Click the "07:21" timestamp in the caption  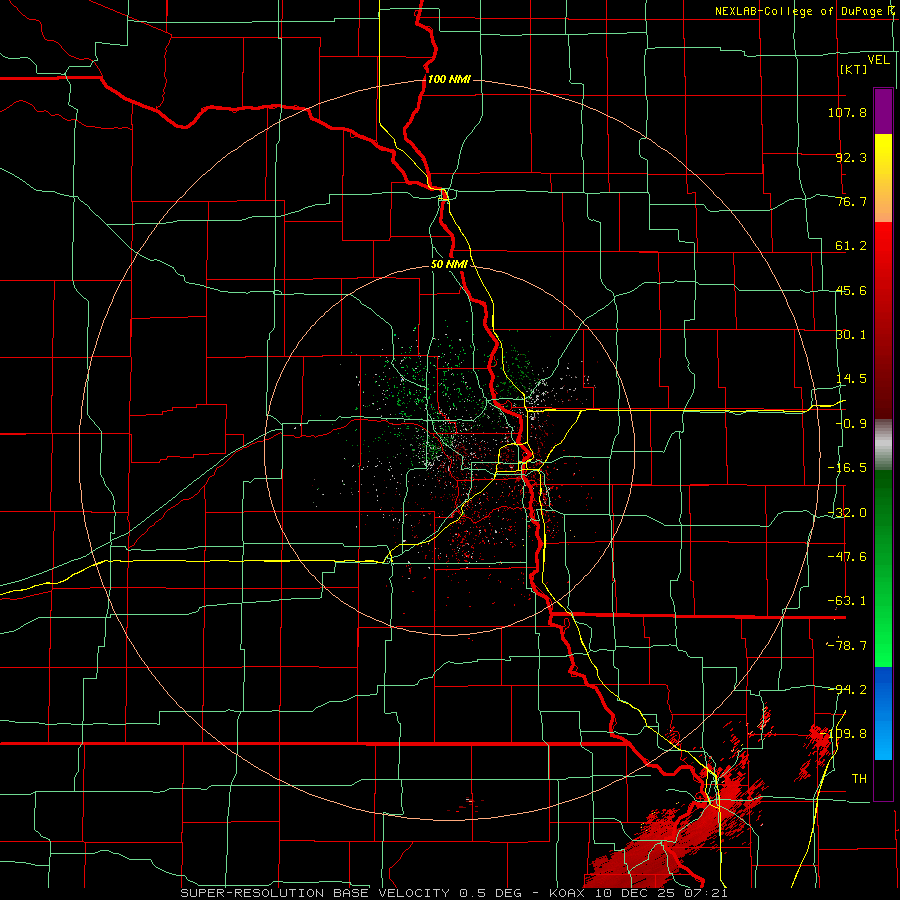click(x=706, y=893)
